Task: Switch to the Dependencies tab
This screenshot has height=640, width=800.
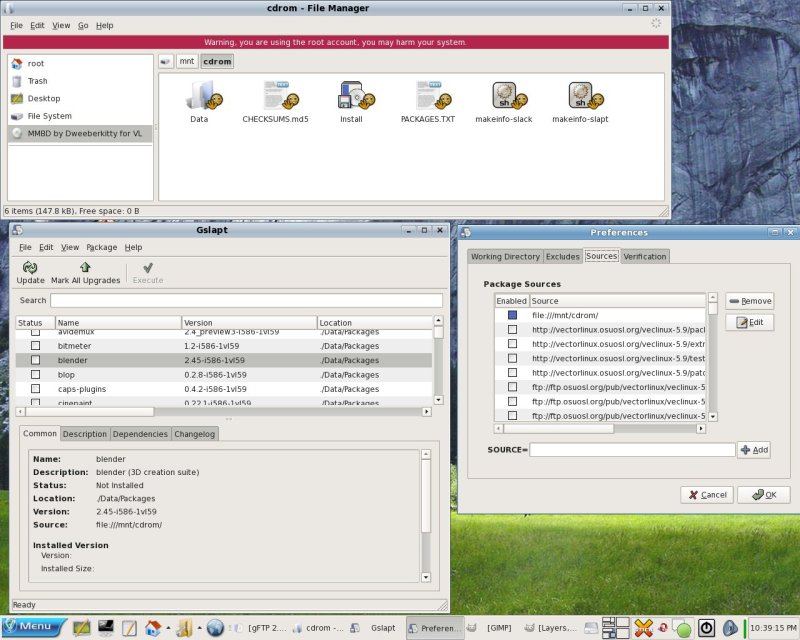Action: click(x=140, y=434)
